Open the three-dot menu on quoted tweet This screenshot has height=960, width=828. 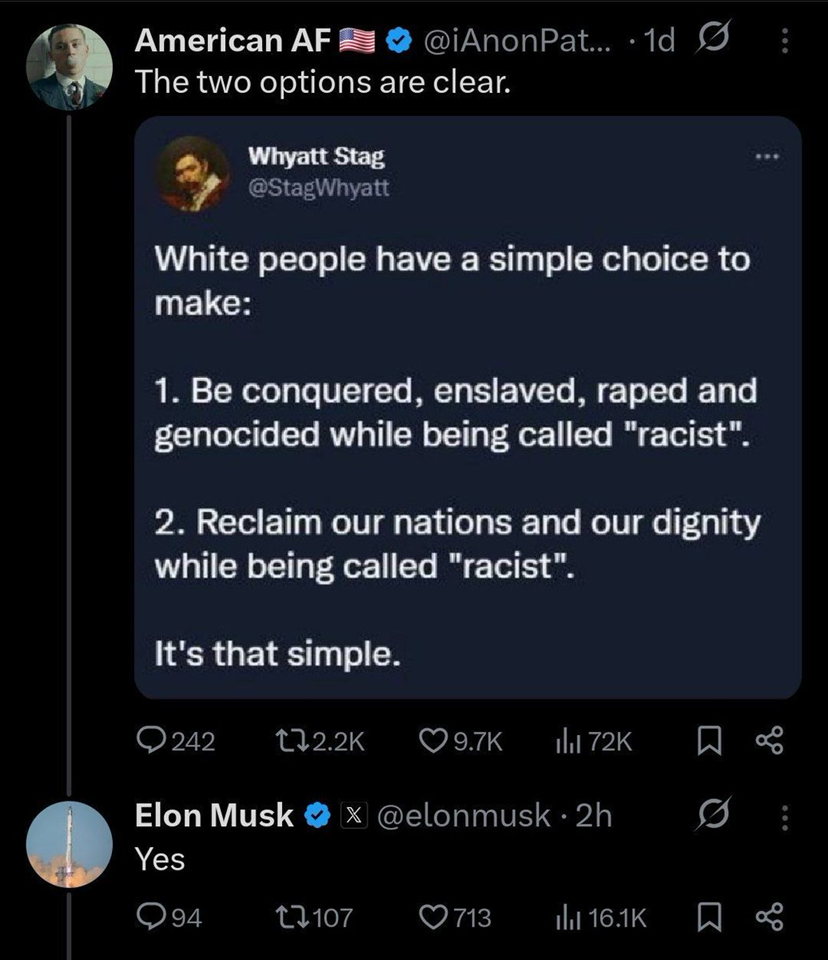coord(762,158)
